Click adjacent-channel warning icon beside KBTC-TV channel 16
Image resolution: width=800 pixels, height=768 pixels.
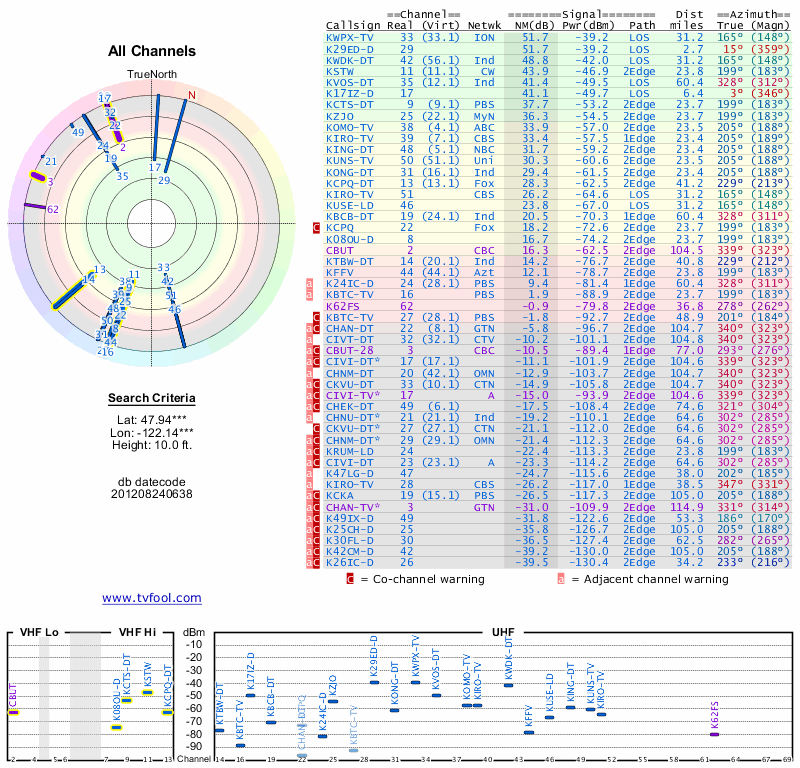[309, 295]
